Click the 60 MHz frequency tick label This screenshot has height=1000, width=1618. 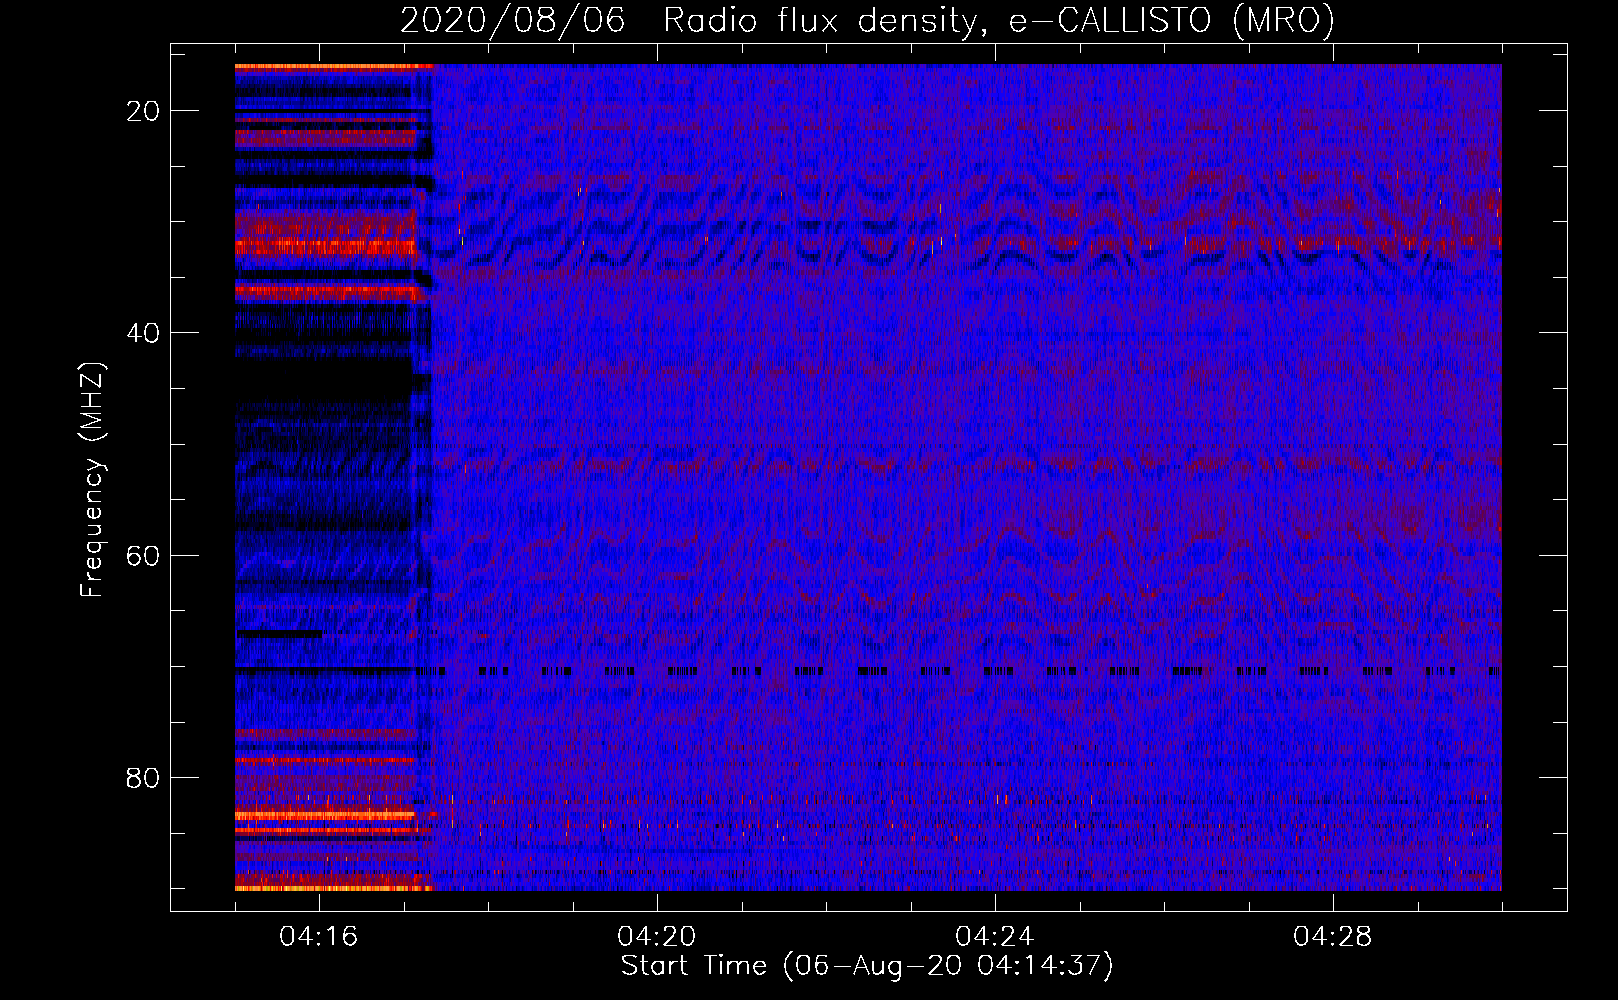pos(143,556)
